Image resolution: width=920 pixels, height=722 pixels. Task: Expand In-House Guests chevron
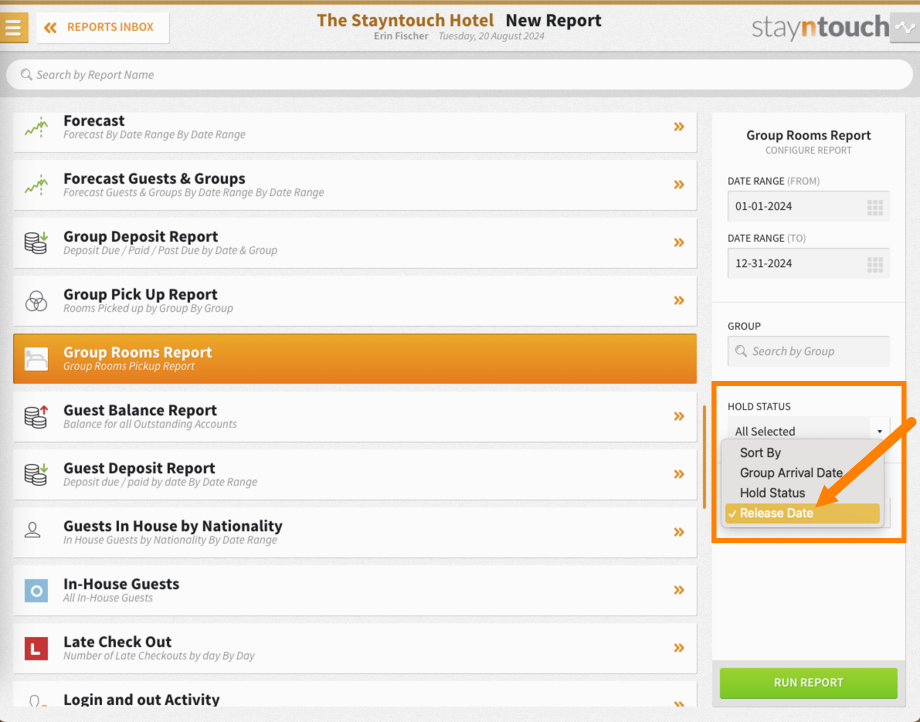tap(679, 590)
